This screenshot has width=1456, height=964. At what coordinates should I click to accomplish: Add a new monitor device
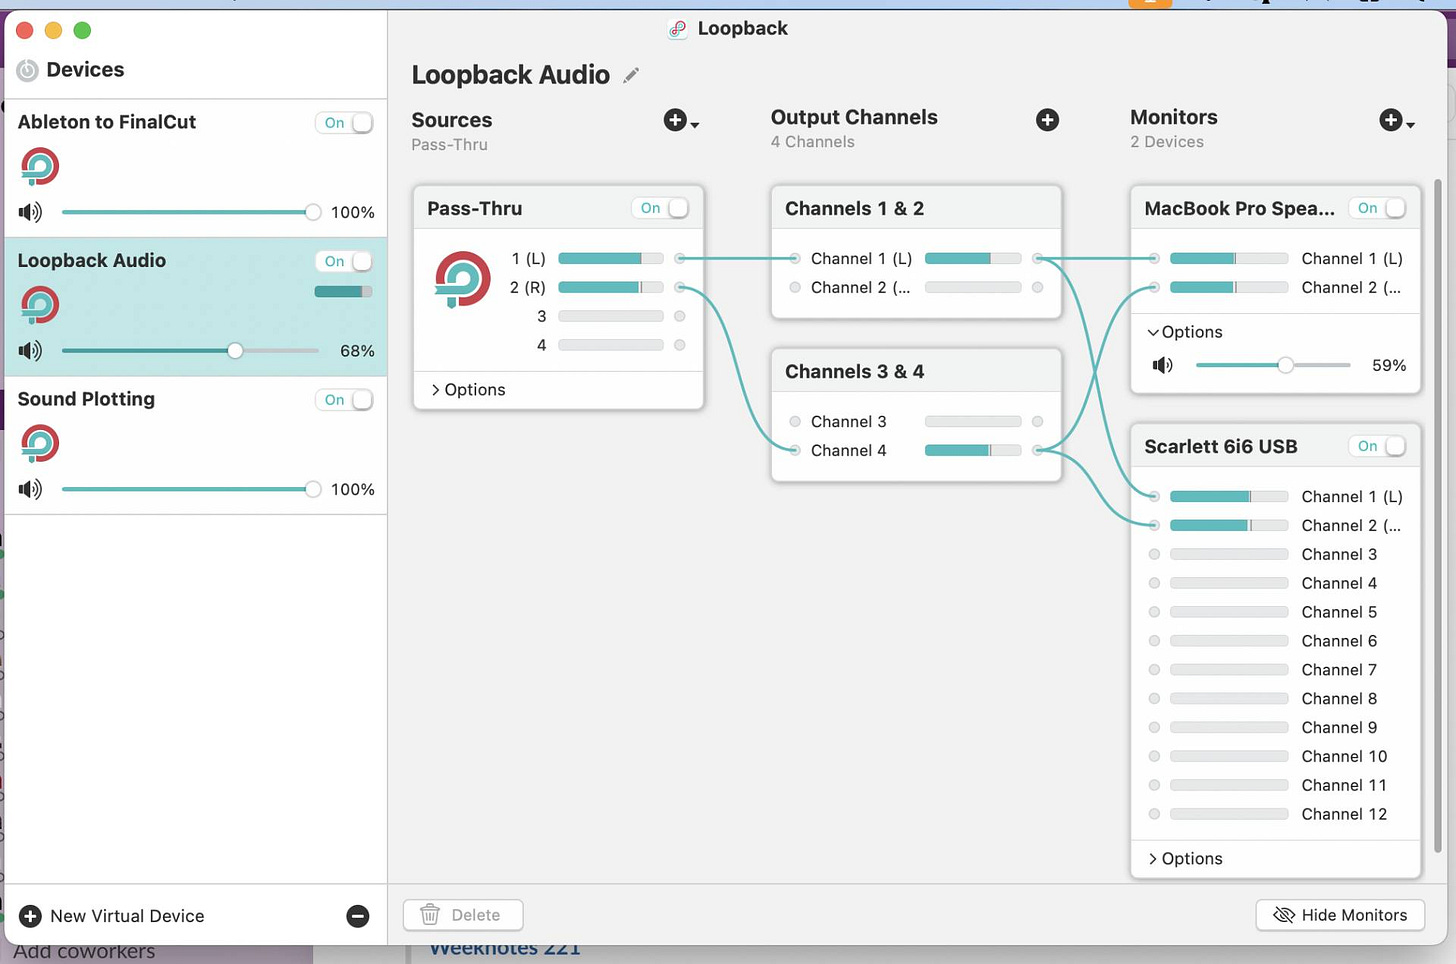tap(1396, 120)
